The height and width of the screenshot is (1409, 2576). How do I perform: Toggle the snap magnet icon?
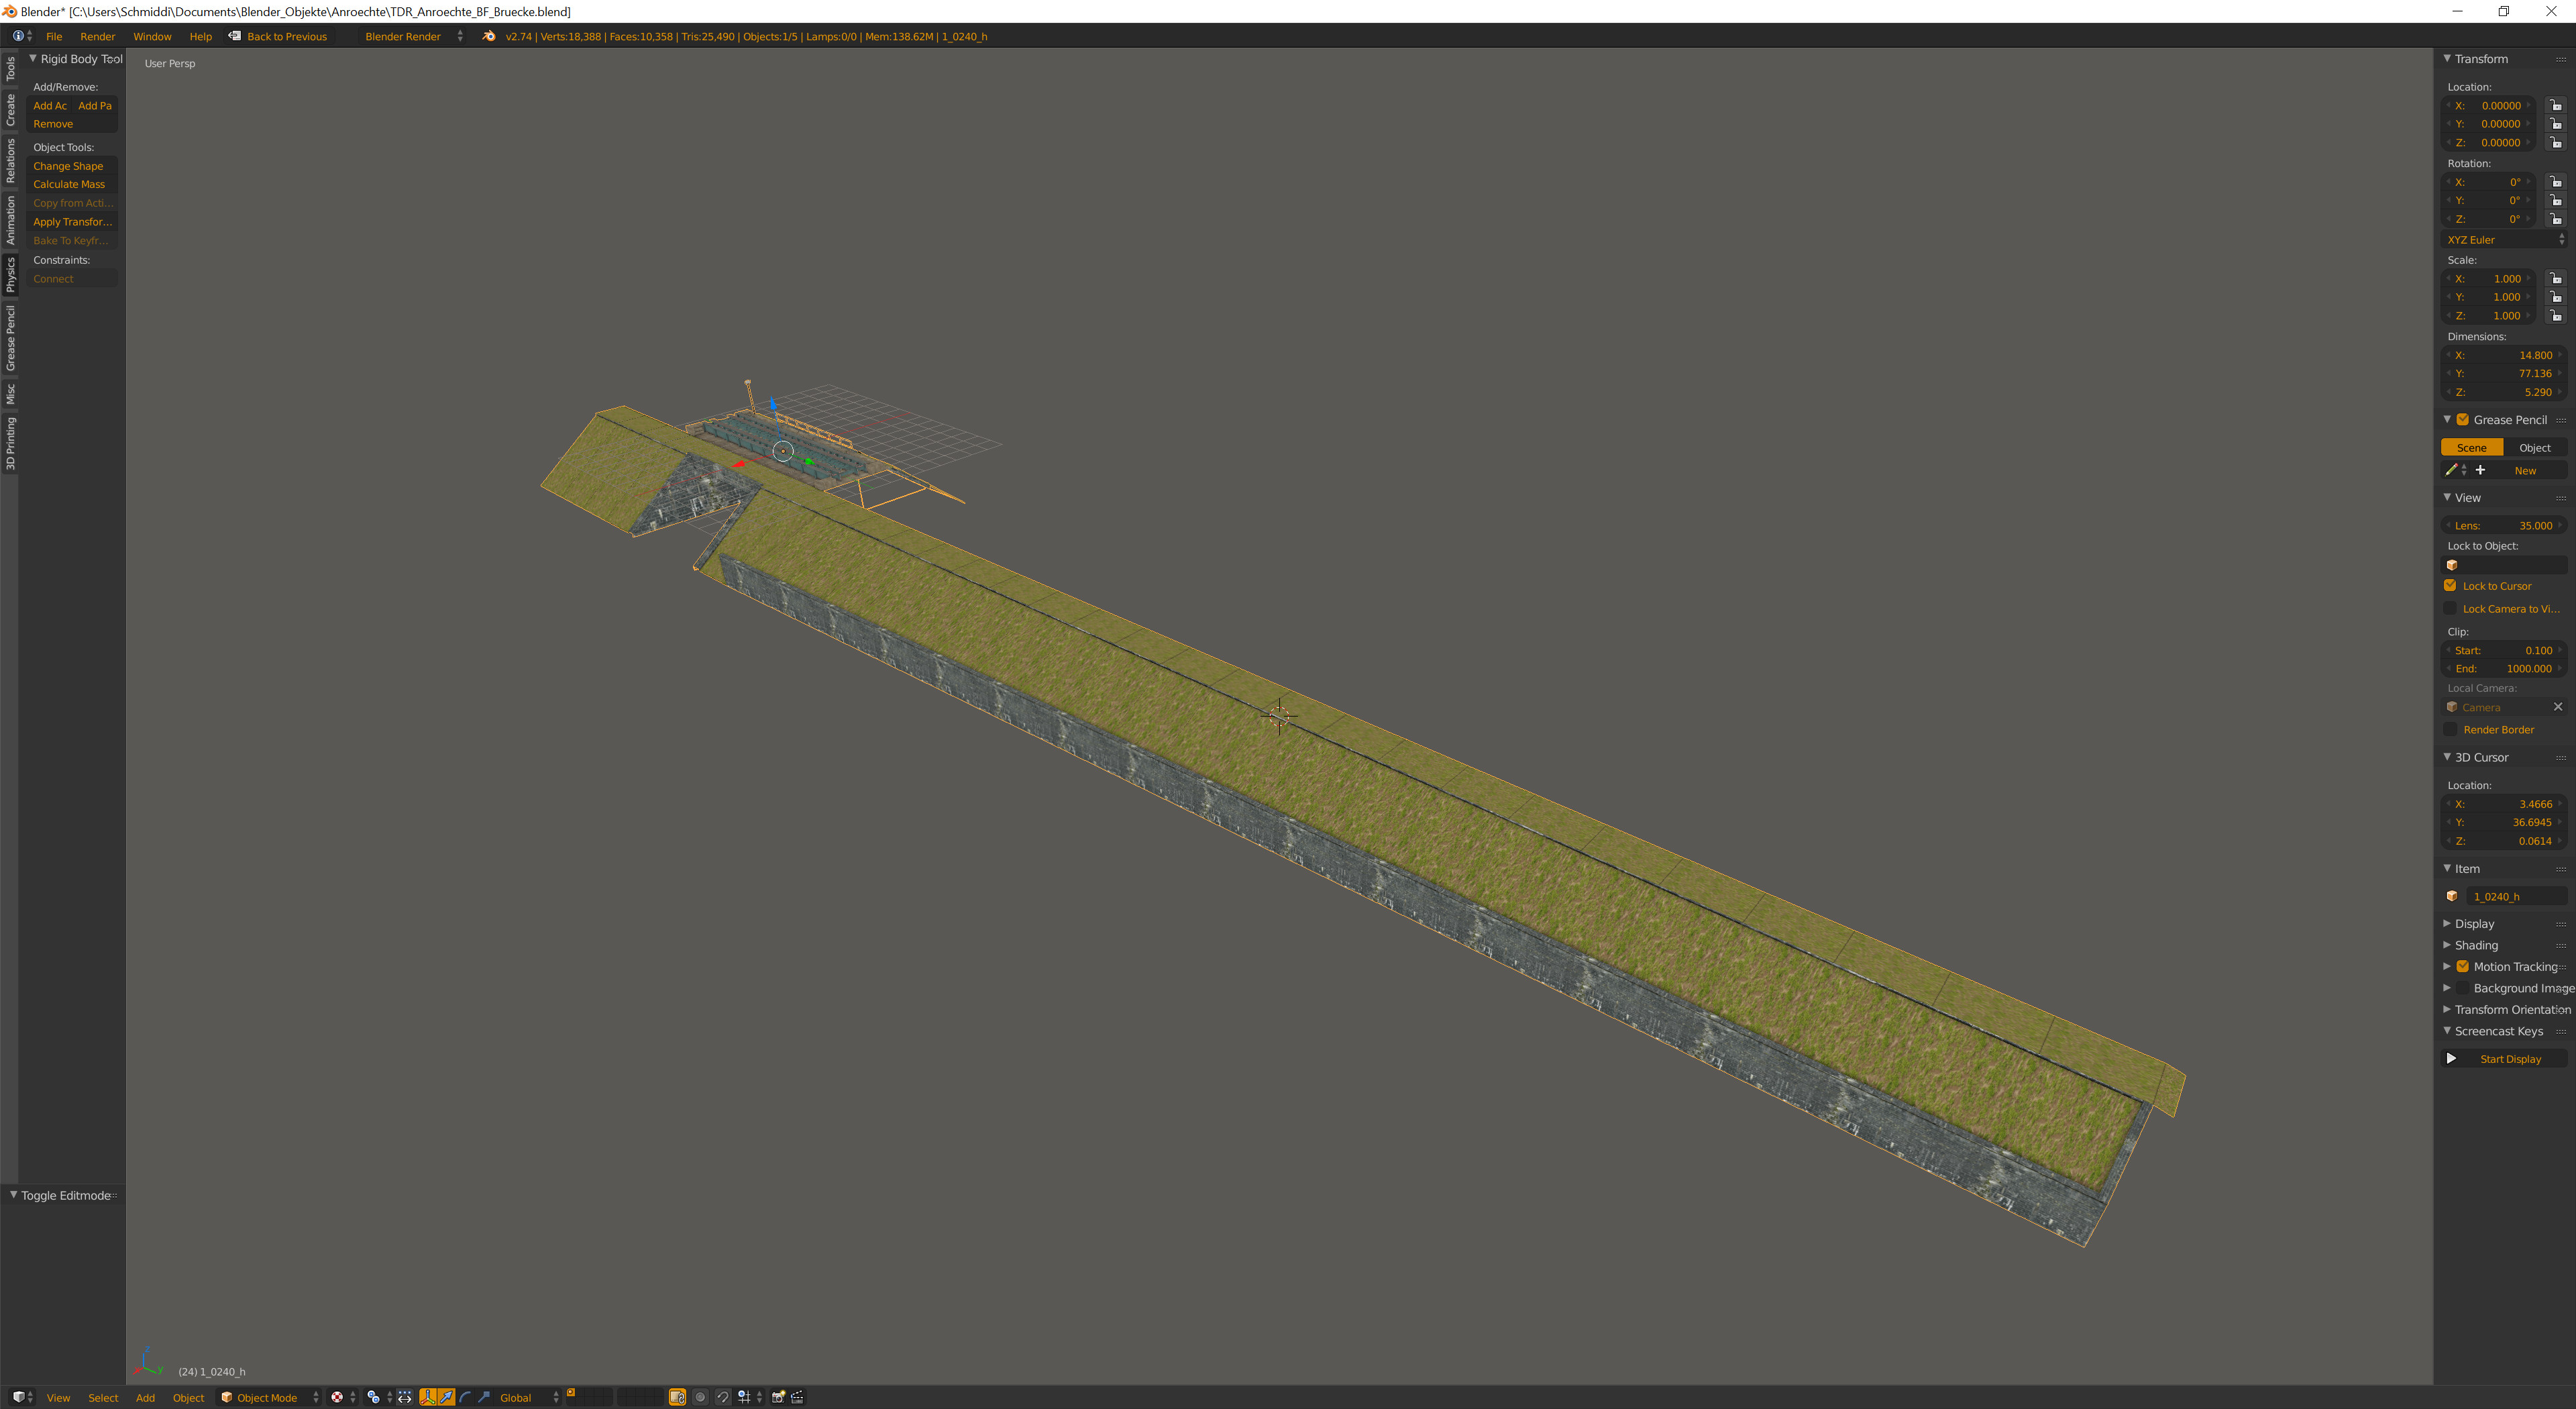(723, 1397)
